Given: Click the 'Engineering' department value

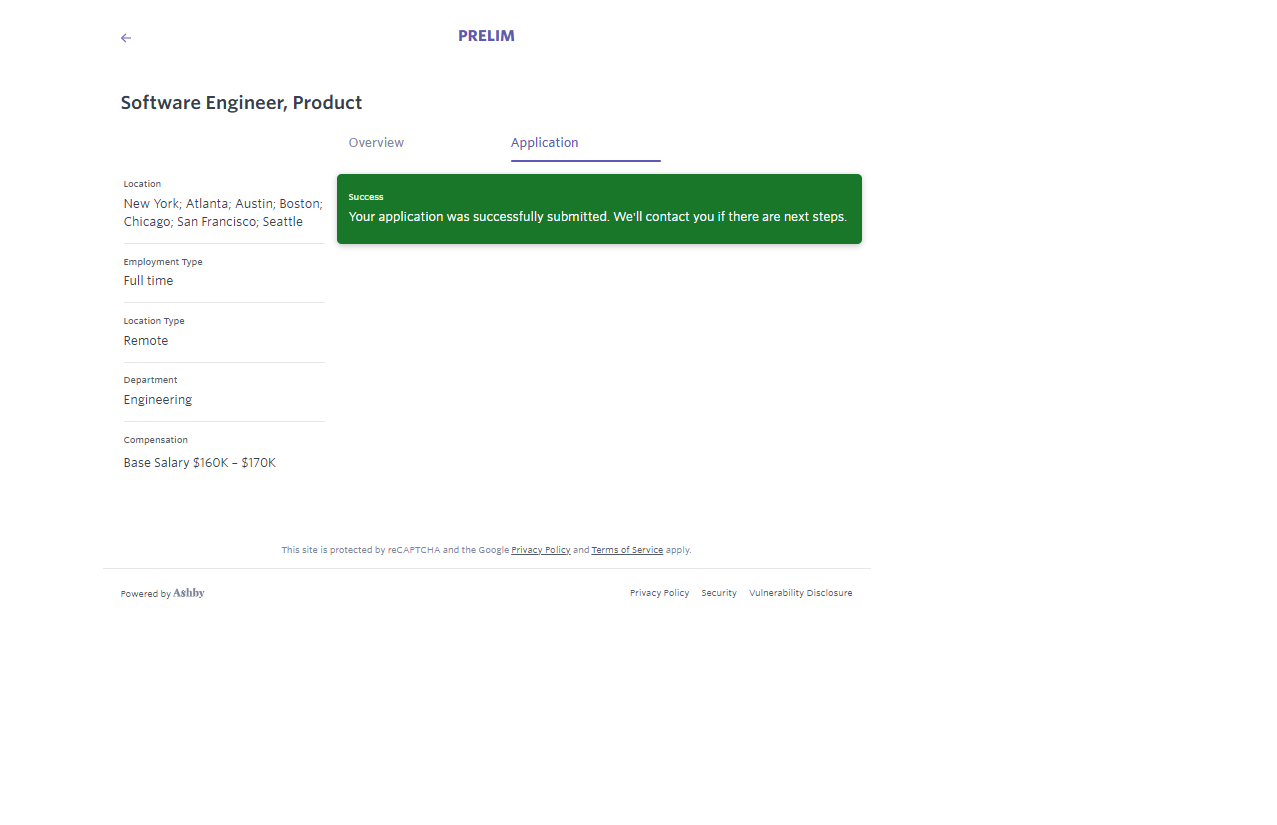Looking at the screenshot, I should tap(158, 400).
